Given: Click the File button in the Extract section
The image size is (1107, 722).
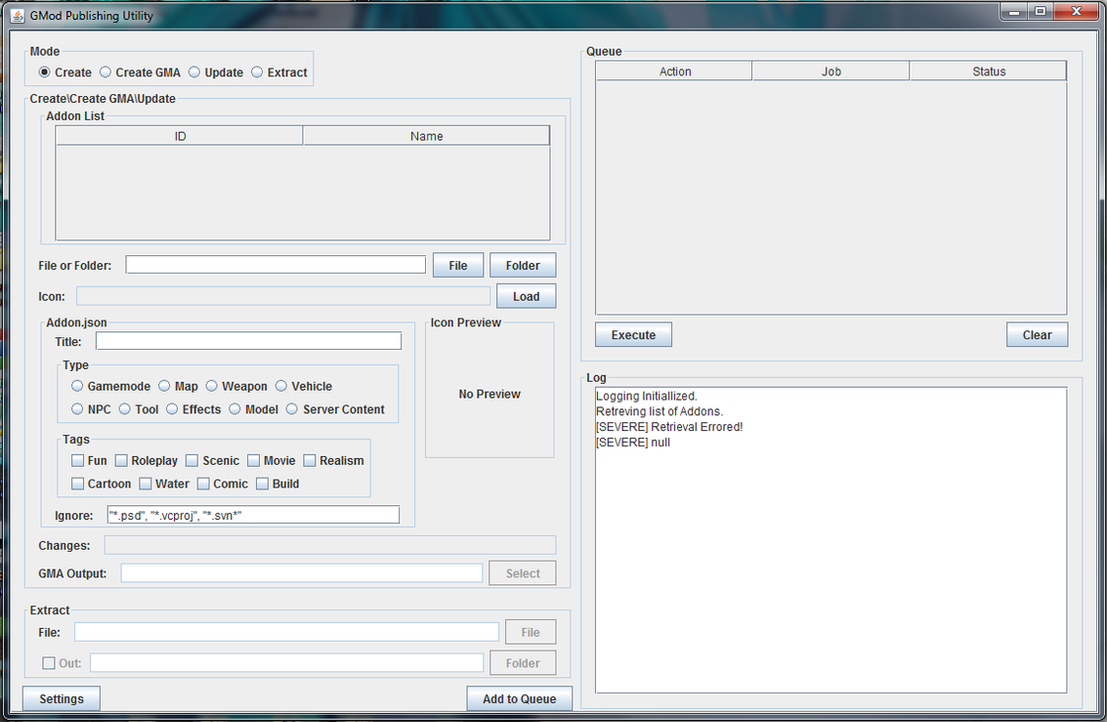Looking at the screenshot, I should click(x=530, y=632).
